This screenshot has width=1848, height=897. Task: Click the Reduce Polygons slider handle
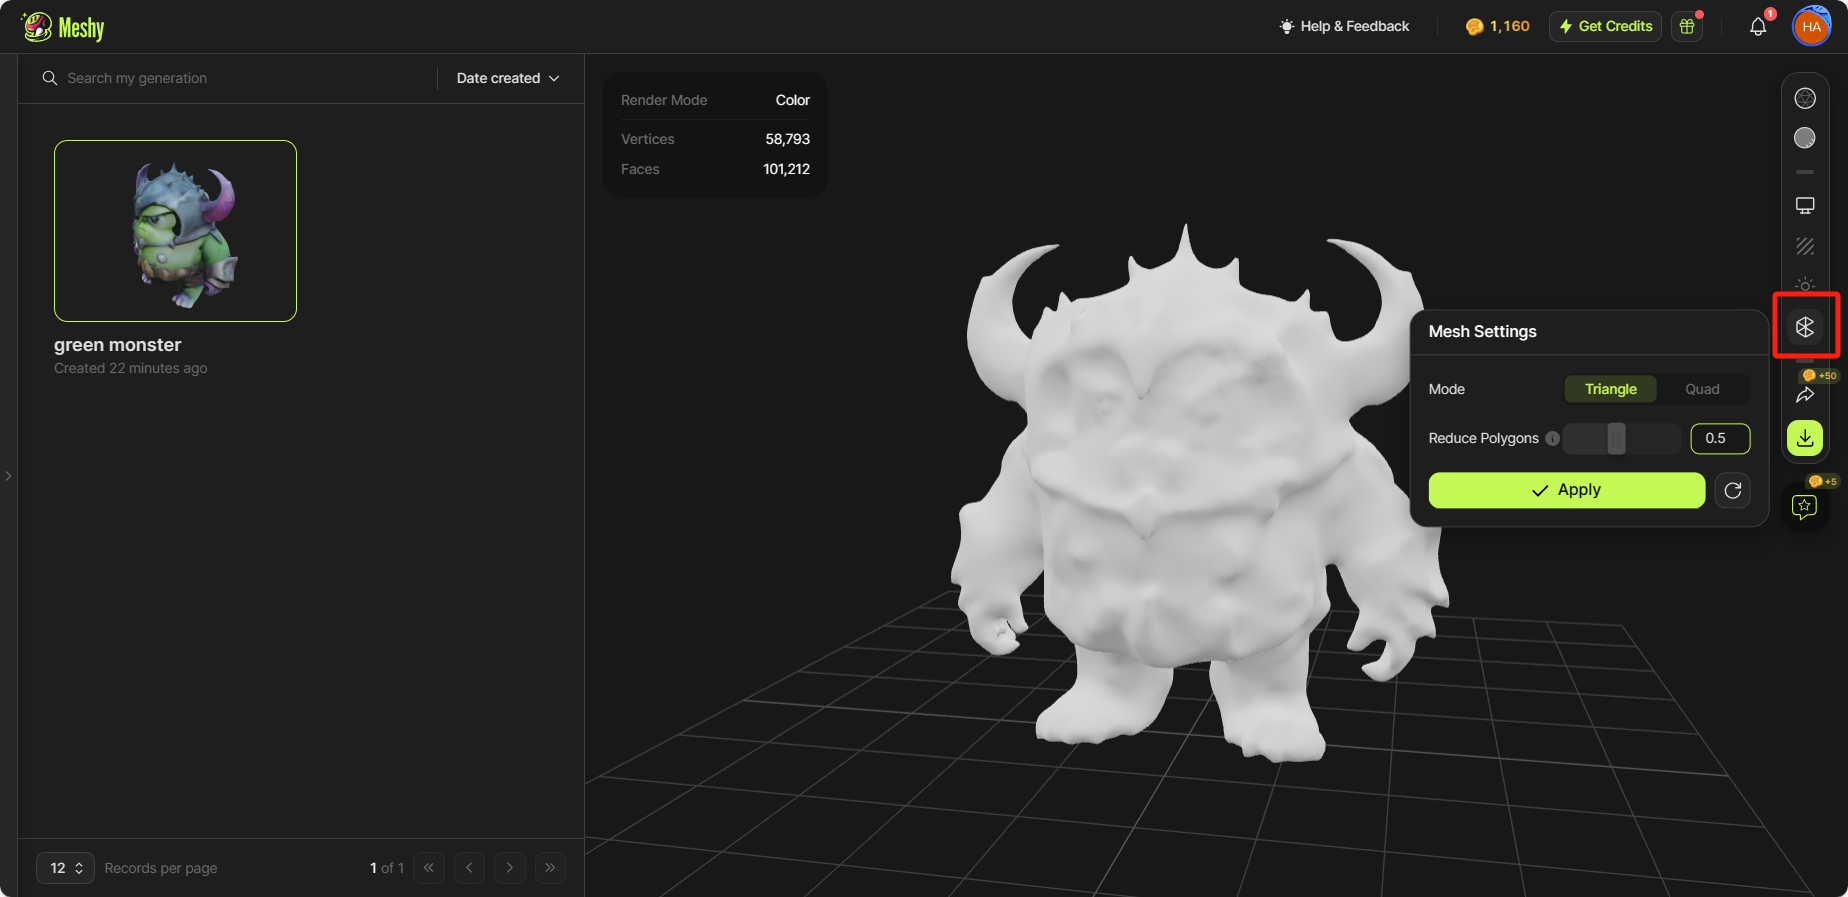tap(1616, 438)
